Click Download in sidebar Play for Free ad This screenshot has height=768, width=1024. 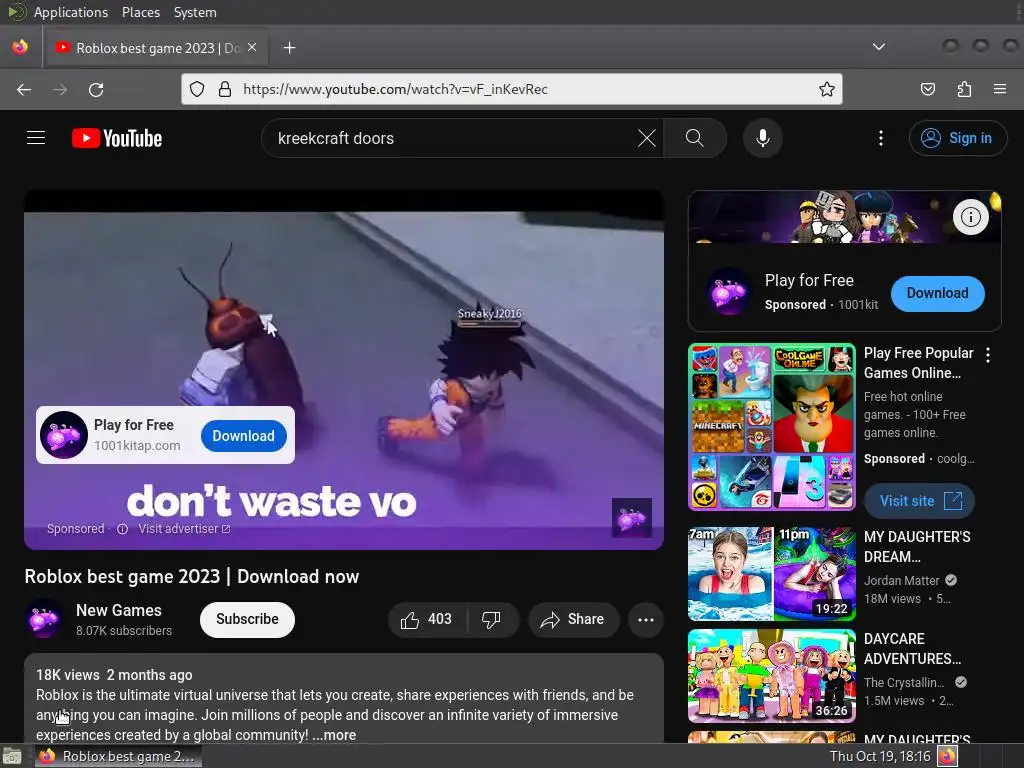(x=937, y=293)
